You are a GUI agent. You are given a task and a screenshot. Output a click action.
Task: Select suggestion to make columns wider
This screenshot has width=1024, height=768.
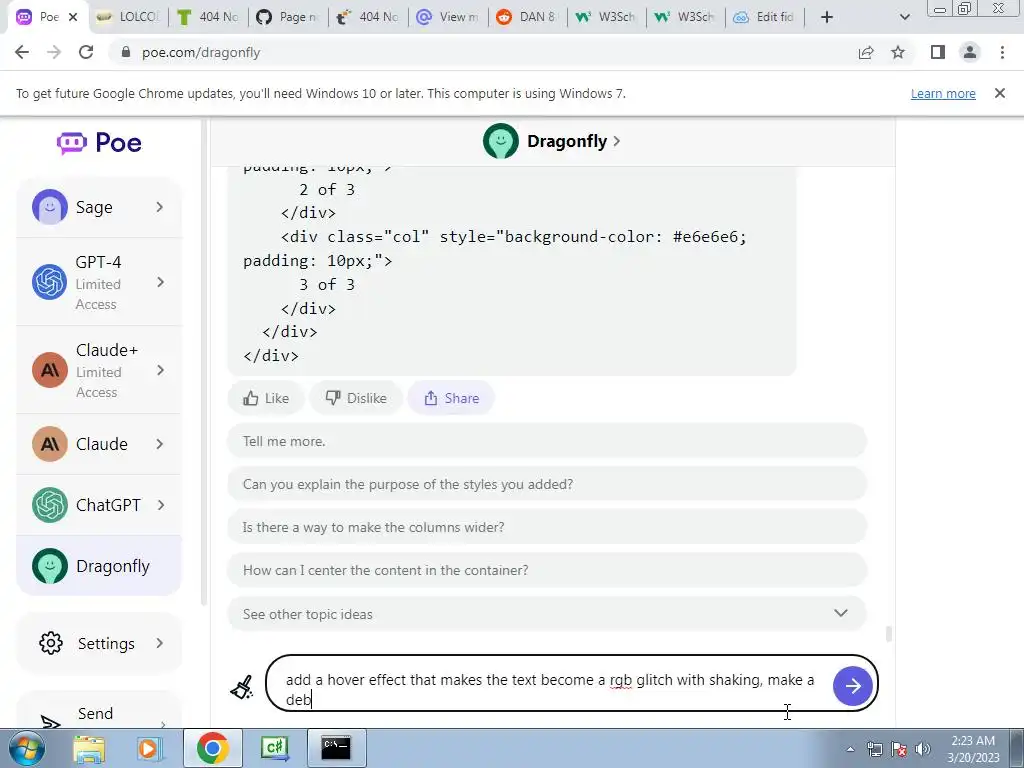point(547,527)
